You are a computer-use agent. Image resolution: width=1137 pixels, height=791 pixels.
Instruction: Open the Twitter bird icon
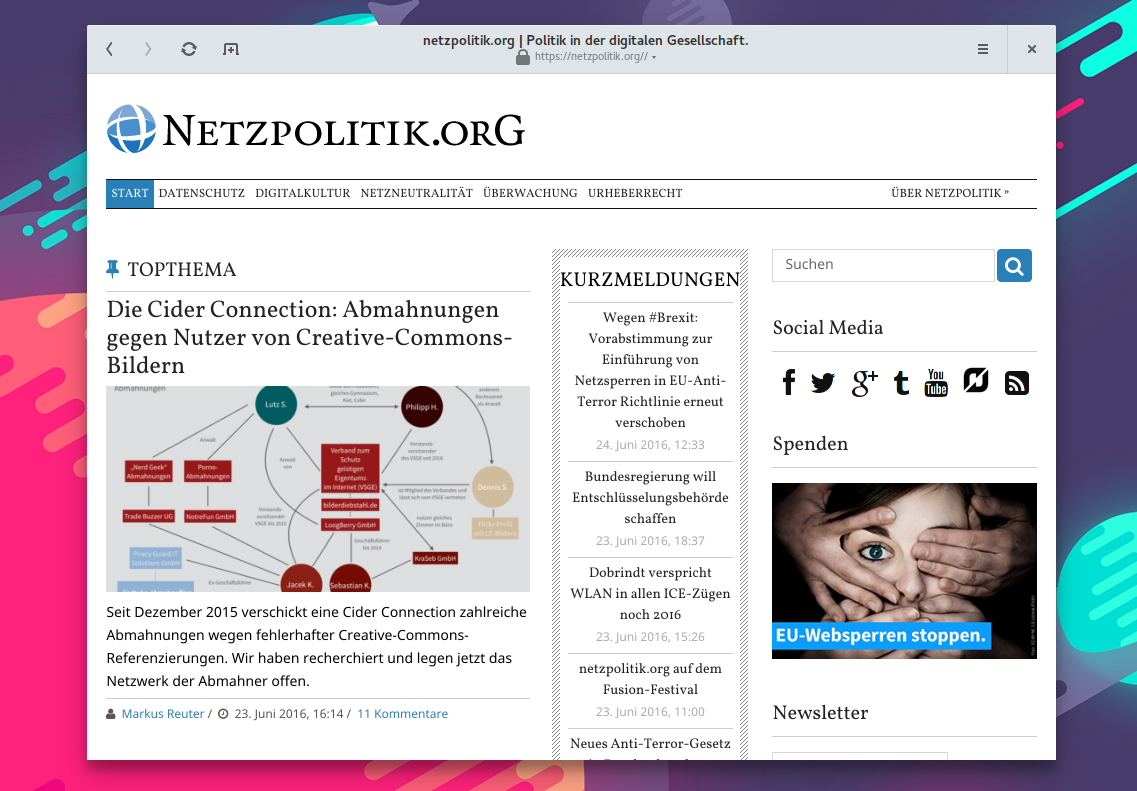click(823, 382)
